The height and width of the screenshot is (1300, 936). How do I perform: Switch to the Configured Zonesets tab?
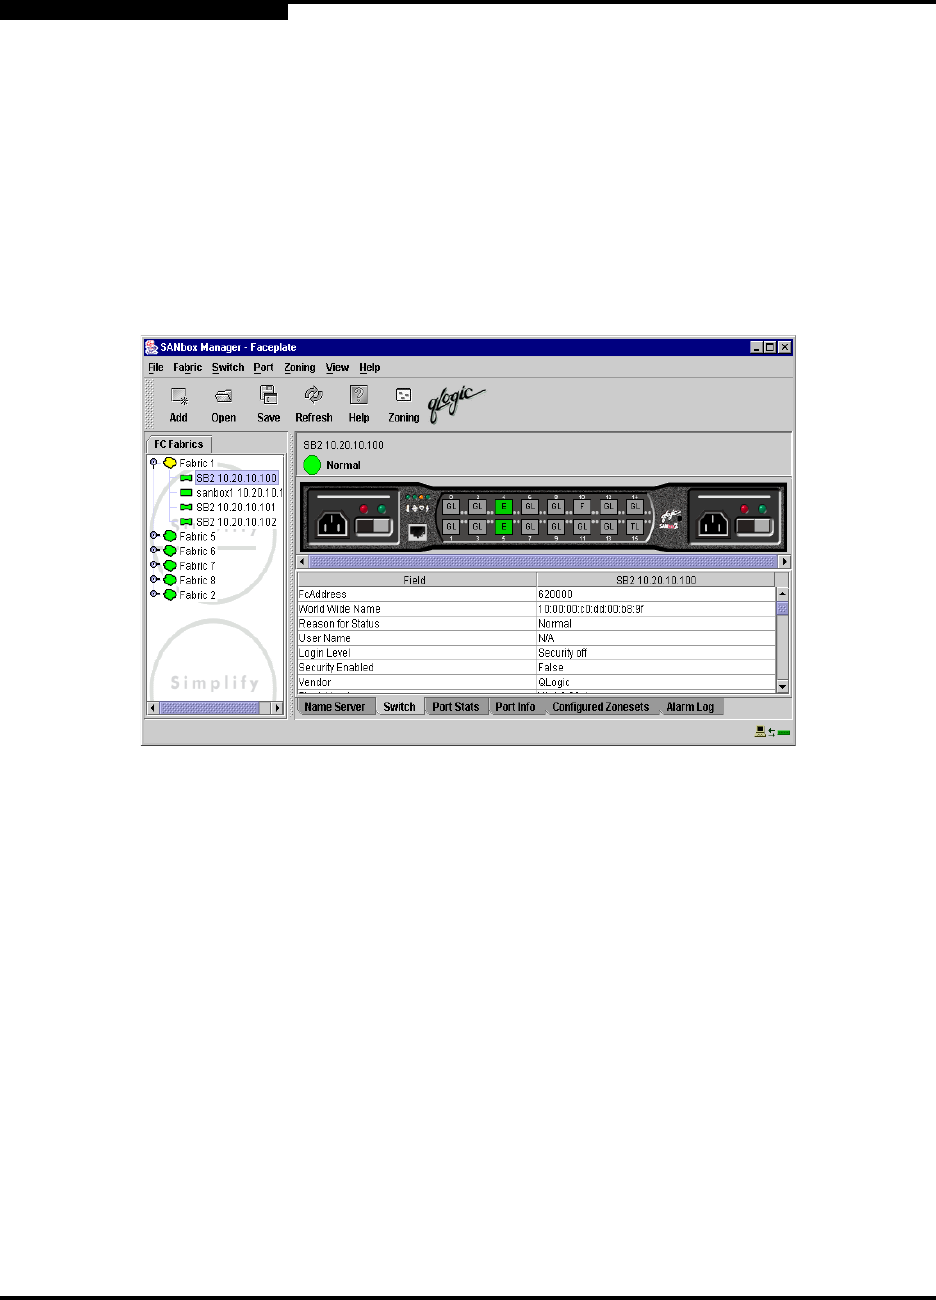(x=601, y=707)
